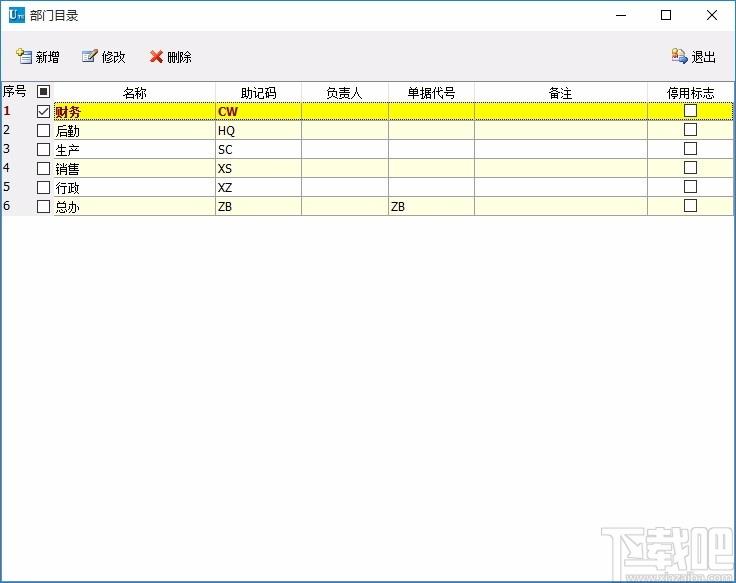Click the 备注 column header

click(x=560, y=92)
